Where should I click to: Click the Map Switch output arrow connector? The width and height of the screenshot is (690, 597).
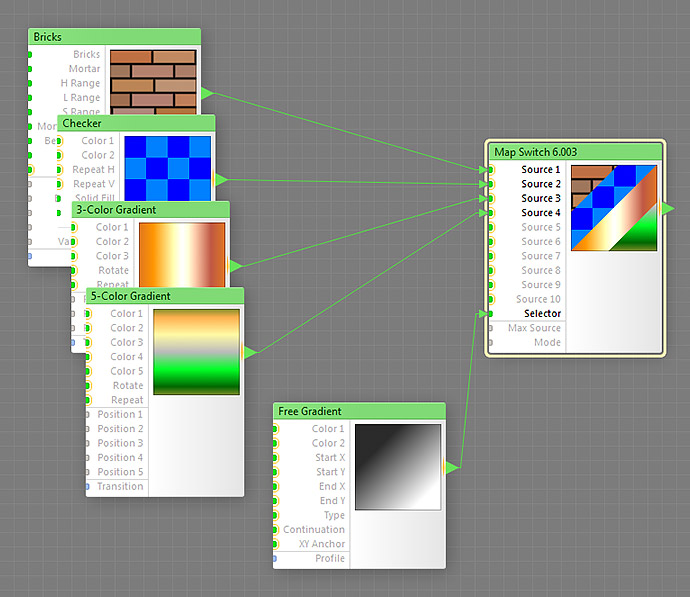(x=669, y=207)
